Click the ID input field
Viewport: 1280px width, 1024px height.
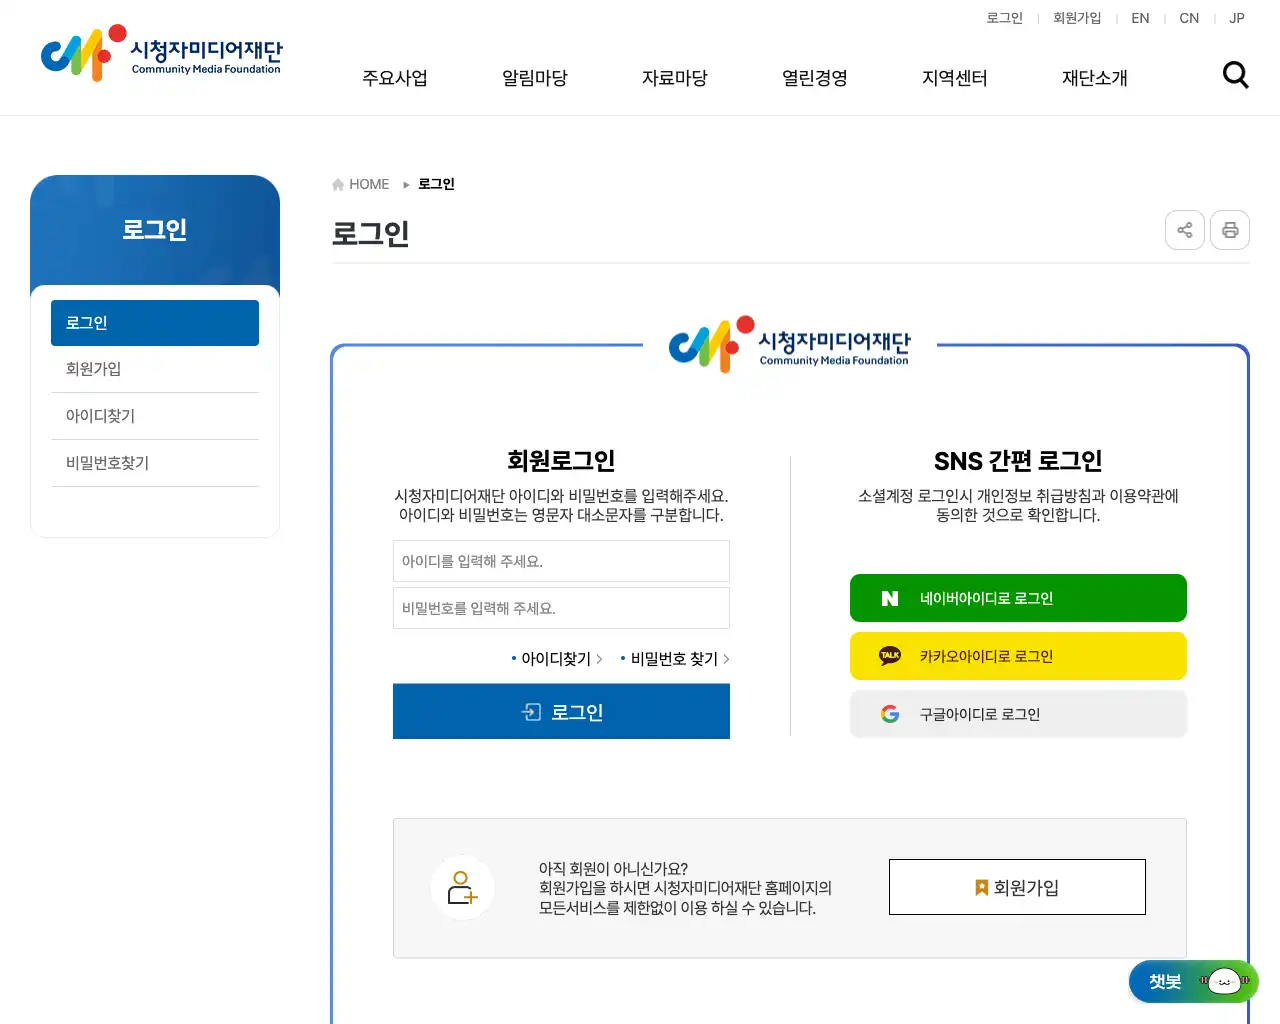pyautogui.click(x=561, y=561)
